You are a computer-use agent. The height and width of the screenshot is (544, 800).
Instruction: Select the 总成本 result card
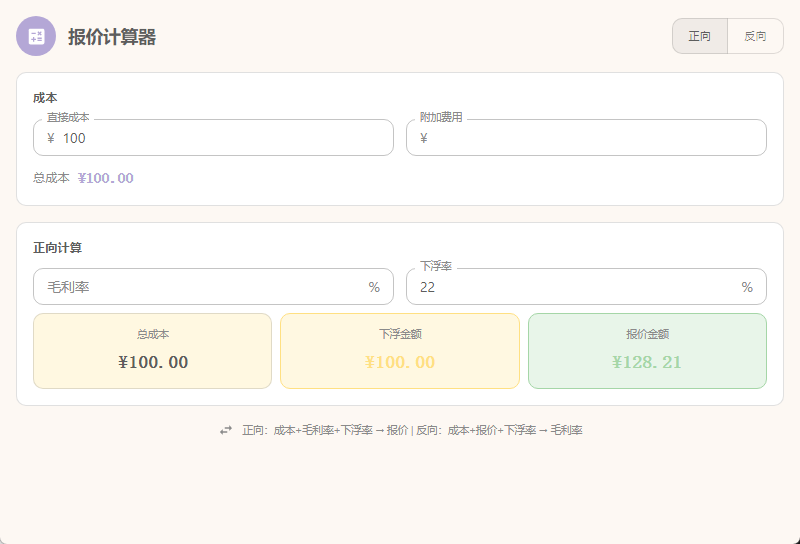click(153, 351)
